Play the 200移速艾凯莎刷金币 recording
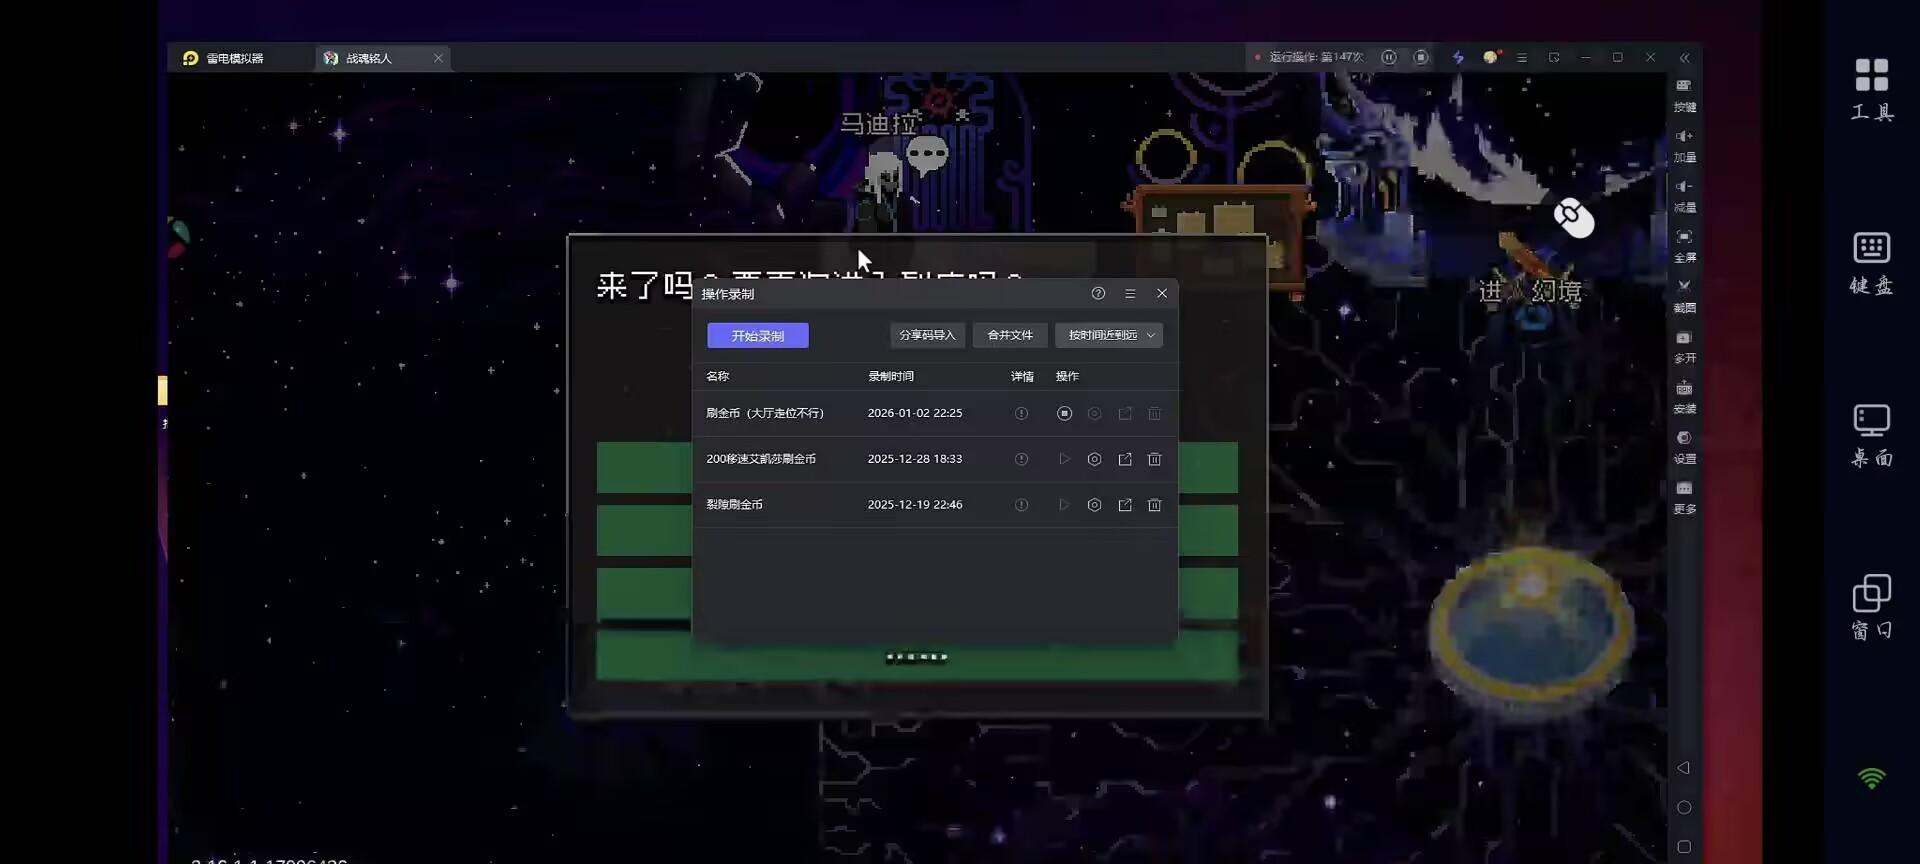The height and width of the screenshot is (864, 1920). point(1064,460)
